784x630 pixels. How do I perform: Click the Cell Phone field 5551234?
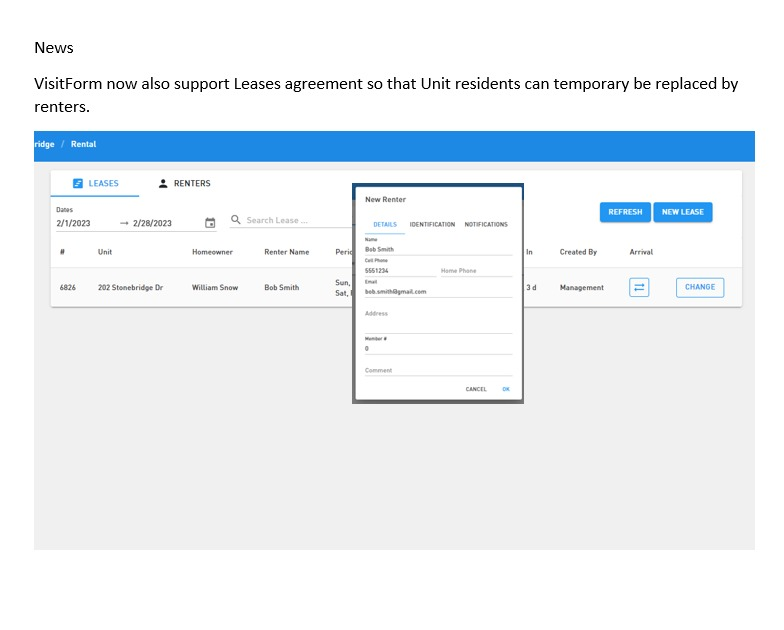click(x=400, y=268)
